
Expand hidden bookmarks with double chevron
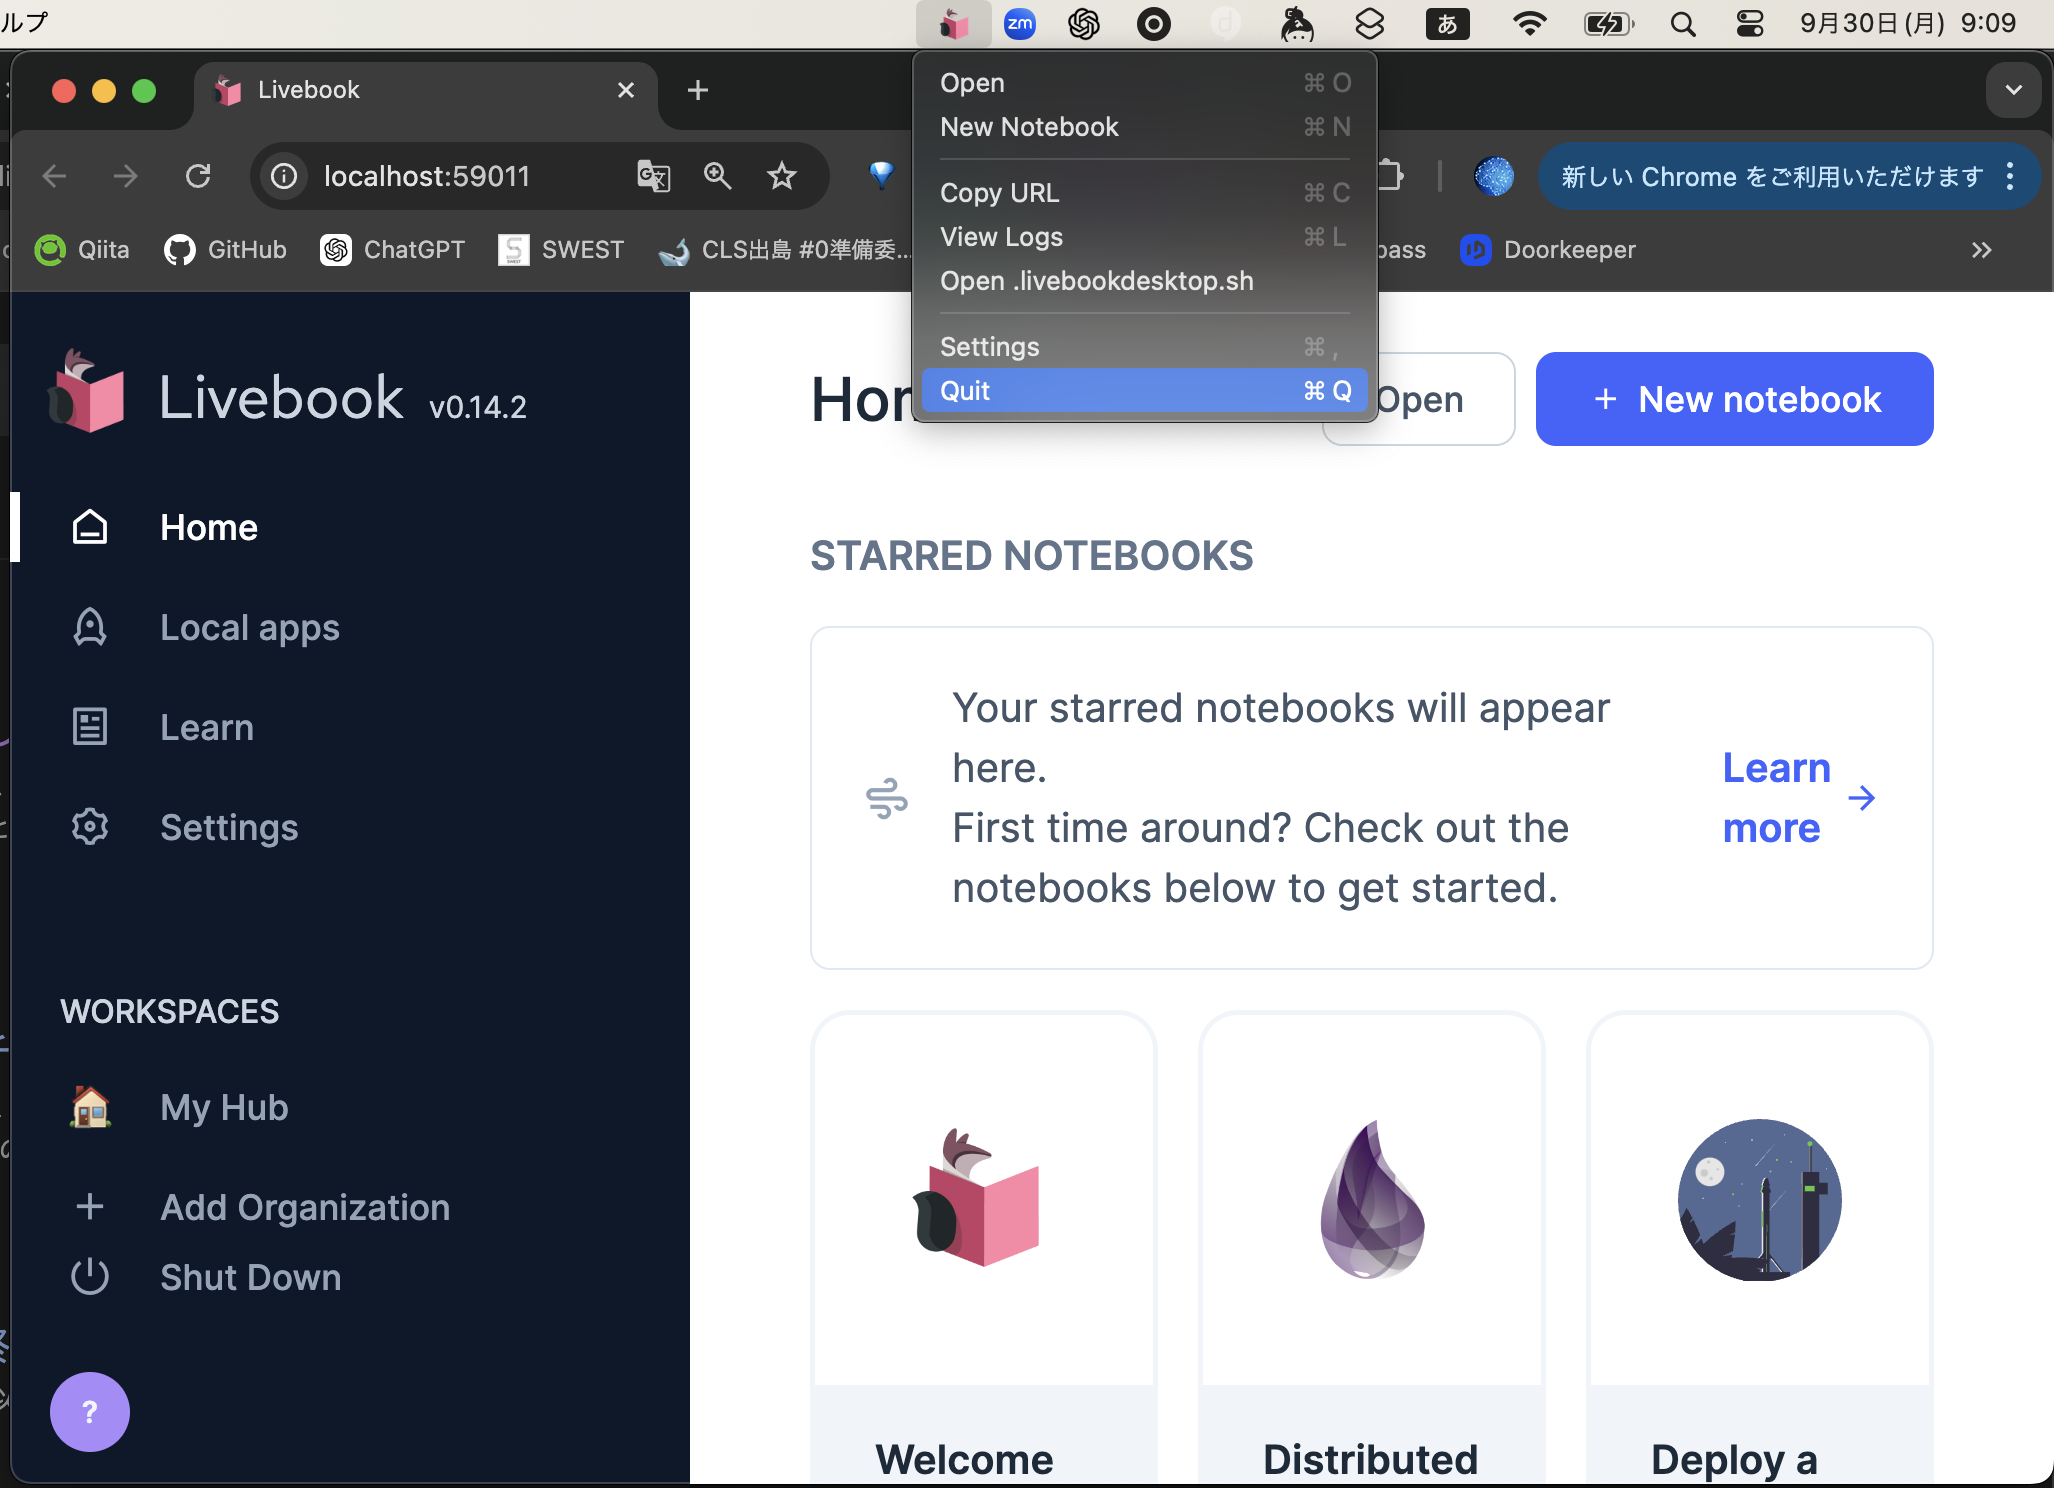pos(1981,250)
